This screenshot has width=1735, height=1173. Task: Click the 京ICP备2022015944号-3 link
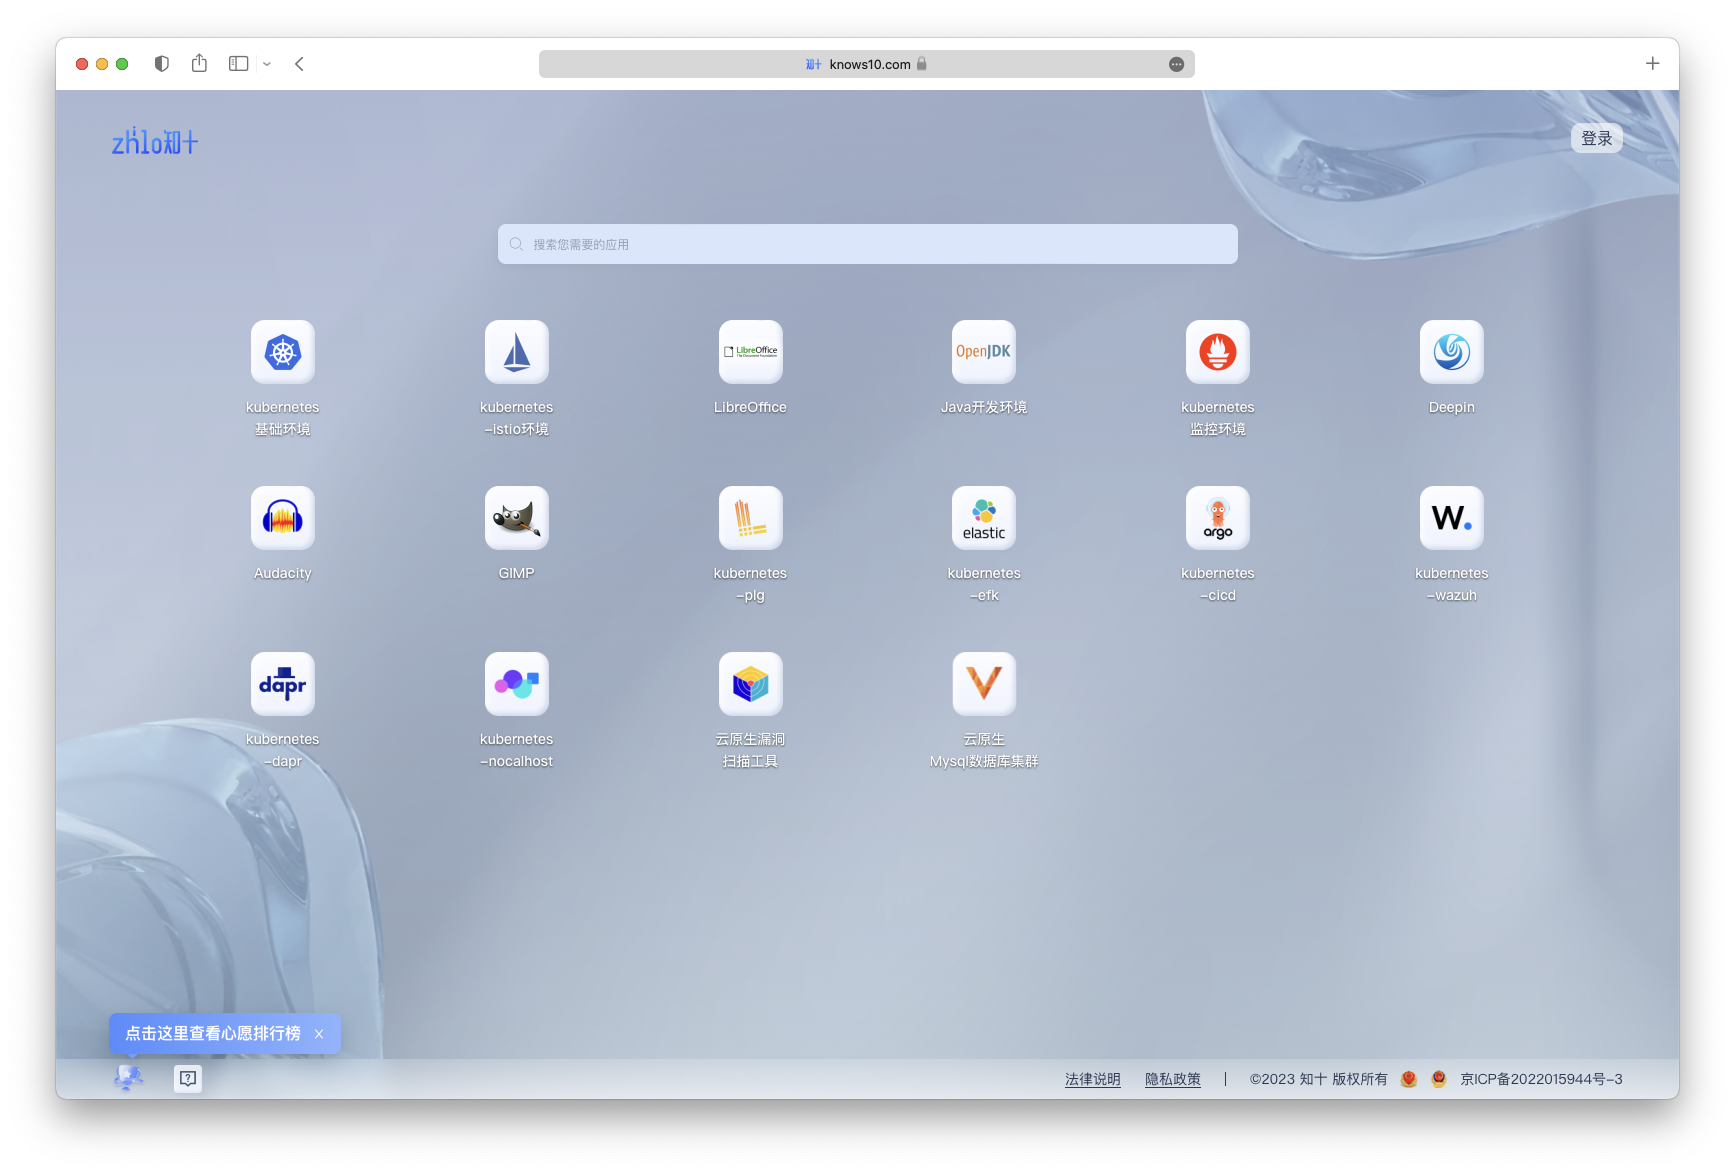1541,1079
